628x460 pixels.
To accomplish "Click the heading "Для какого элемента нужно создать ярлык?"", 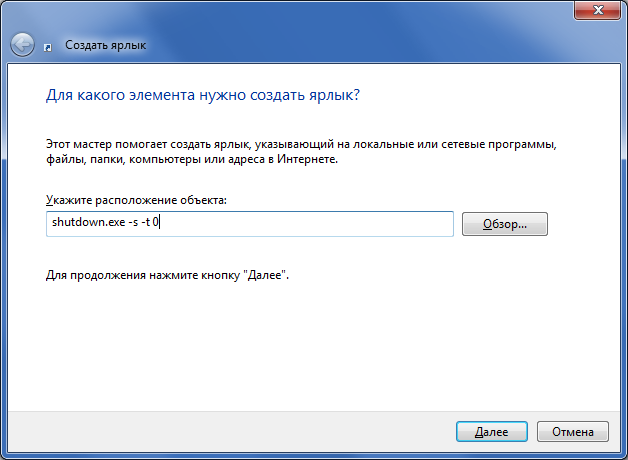I will [203, 95].
